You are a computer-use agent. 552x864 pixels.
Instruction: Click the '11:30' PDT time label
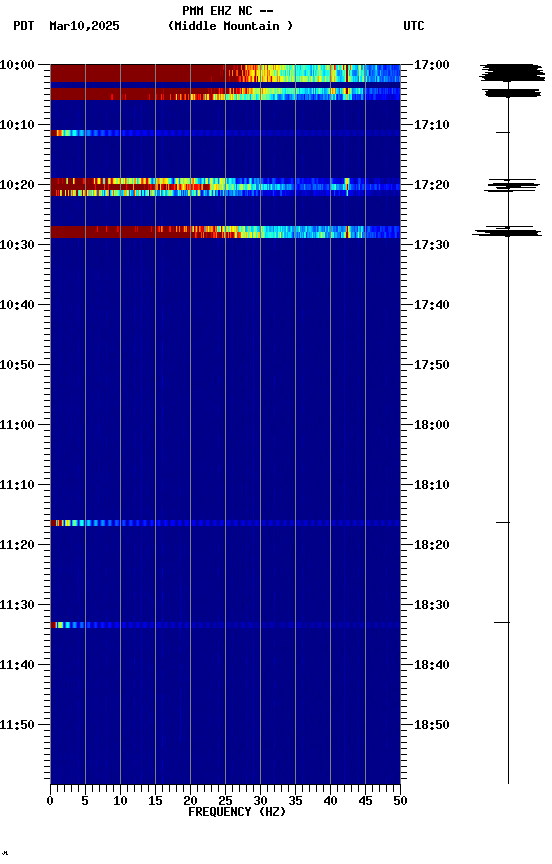(17, 605)
